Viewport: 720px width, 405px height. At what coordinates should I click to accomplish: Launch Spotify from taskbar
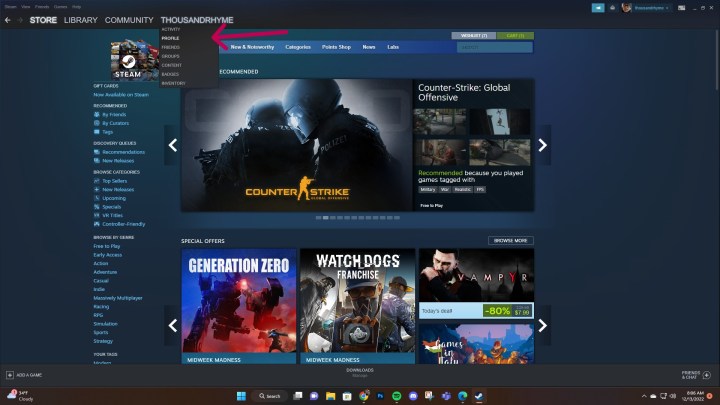click(397, 396)
